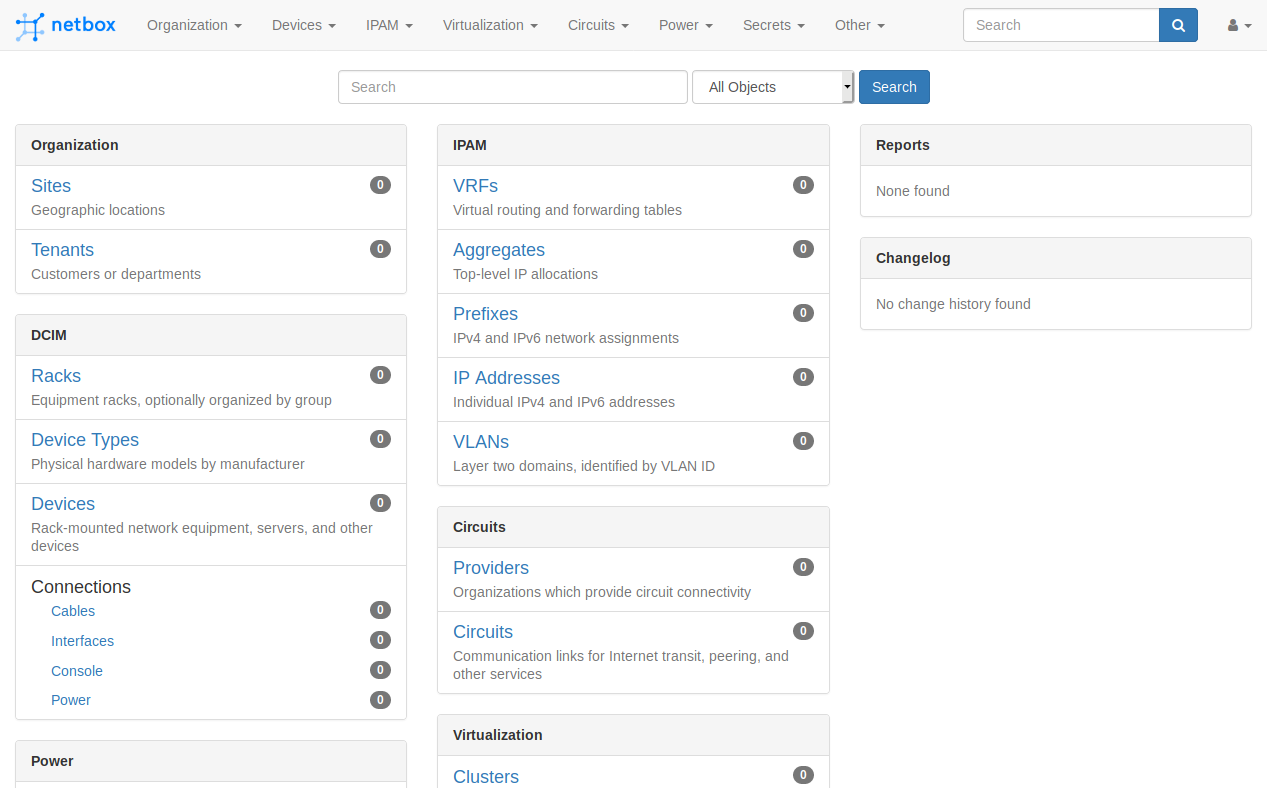This screenshot has width=1267, height=788.
Task: Open the Sites page
Action: coord(51,186)
